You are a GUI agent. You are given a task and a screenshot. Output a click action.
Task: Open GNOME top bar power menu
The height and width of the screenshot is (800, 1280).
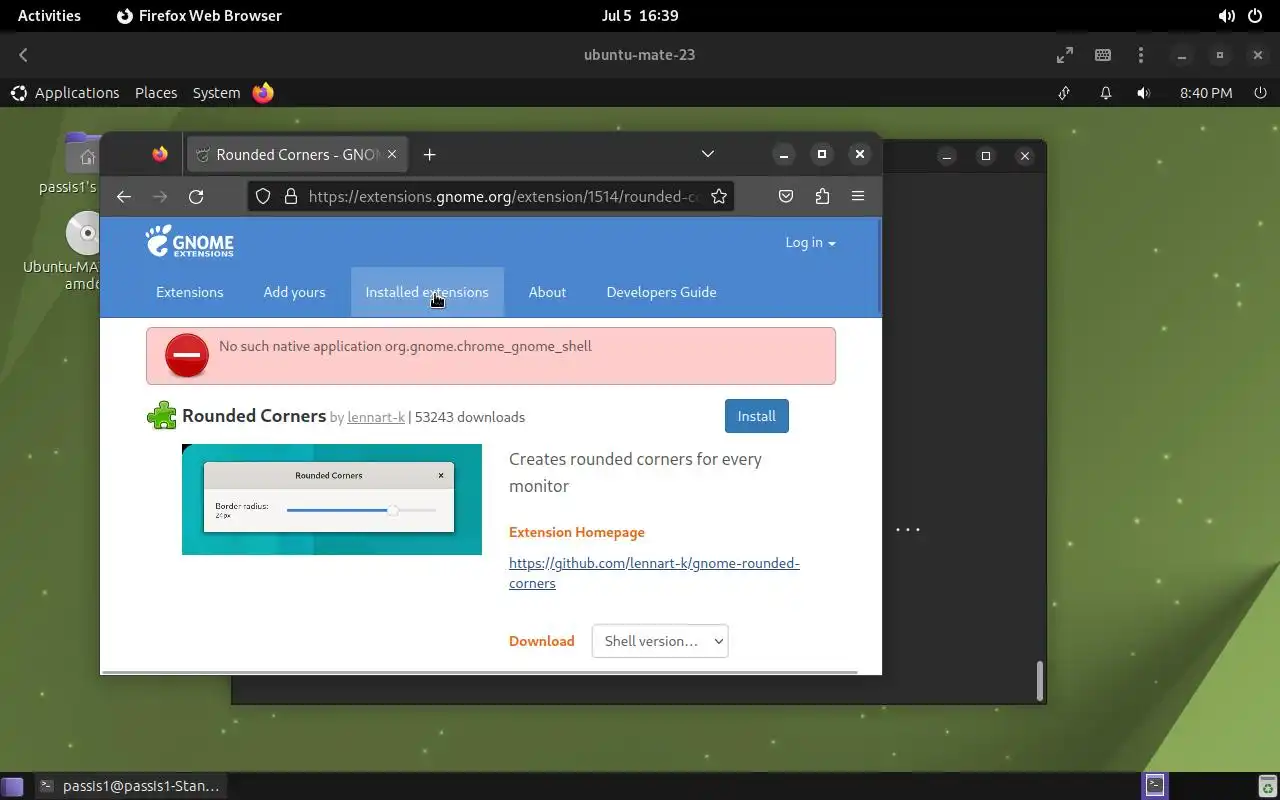click(x=1255, y=16)
